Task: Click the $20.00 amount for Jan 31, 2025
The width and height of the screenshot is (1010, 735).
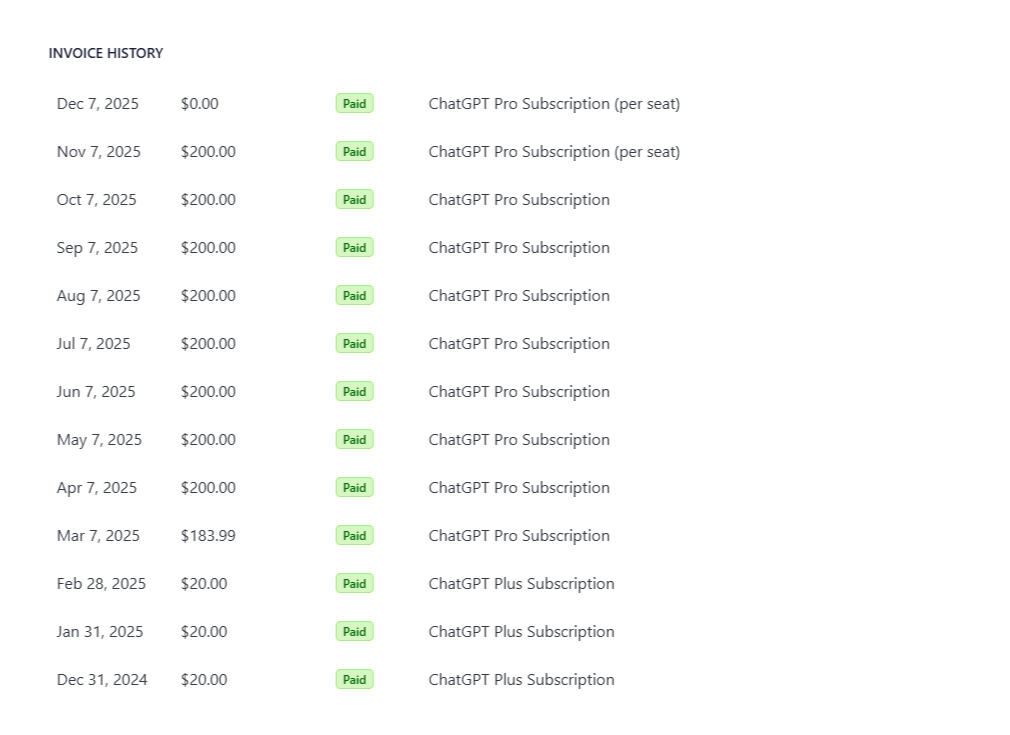Action: click(x=204, y=632)
